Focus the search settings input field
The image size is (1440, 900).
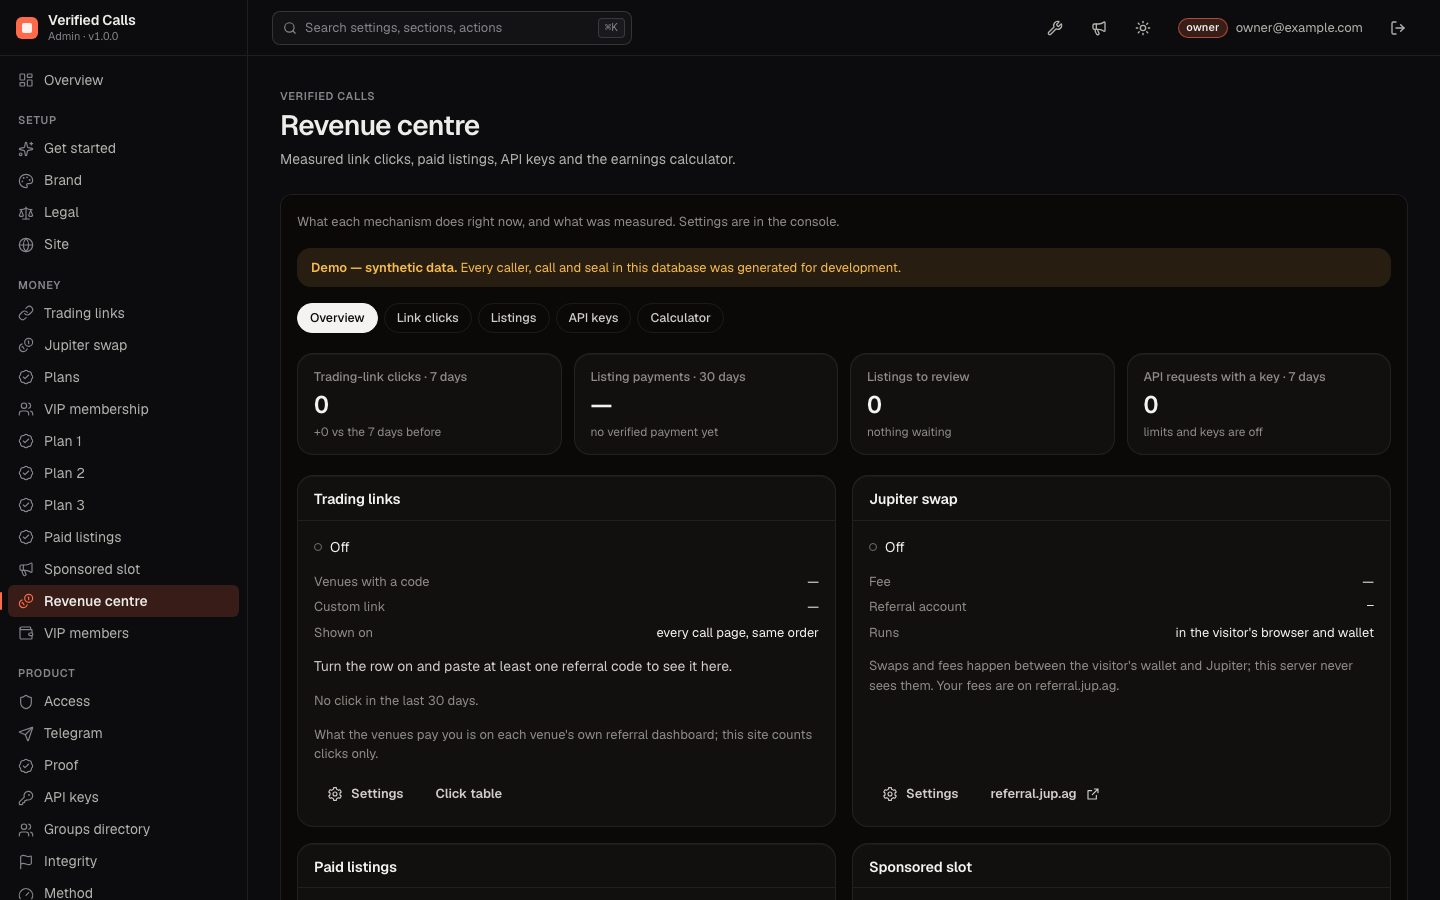click(452, 28)
